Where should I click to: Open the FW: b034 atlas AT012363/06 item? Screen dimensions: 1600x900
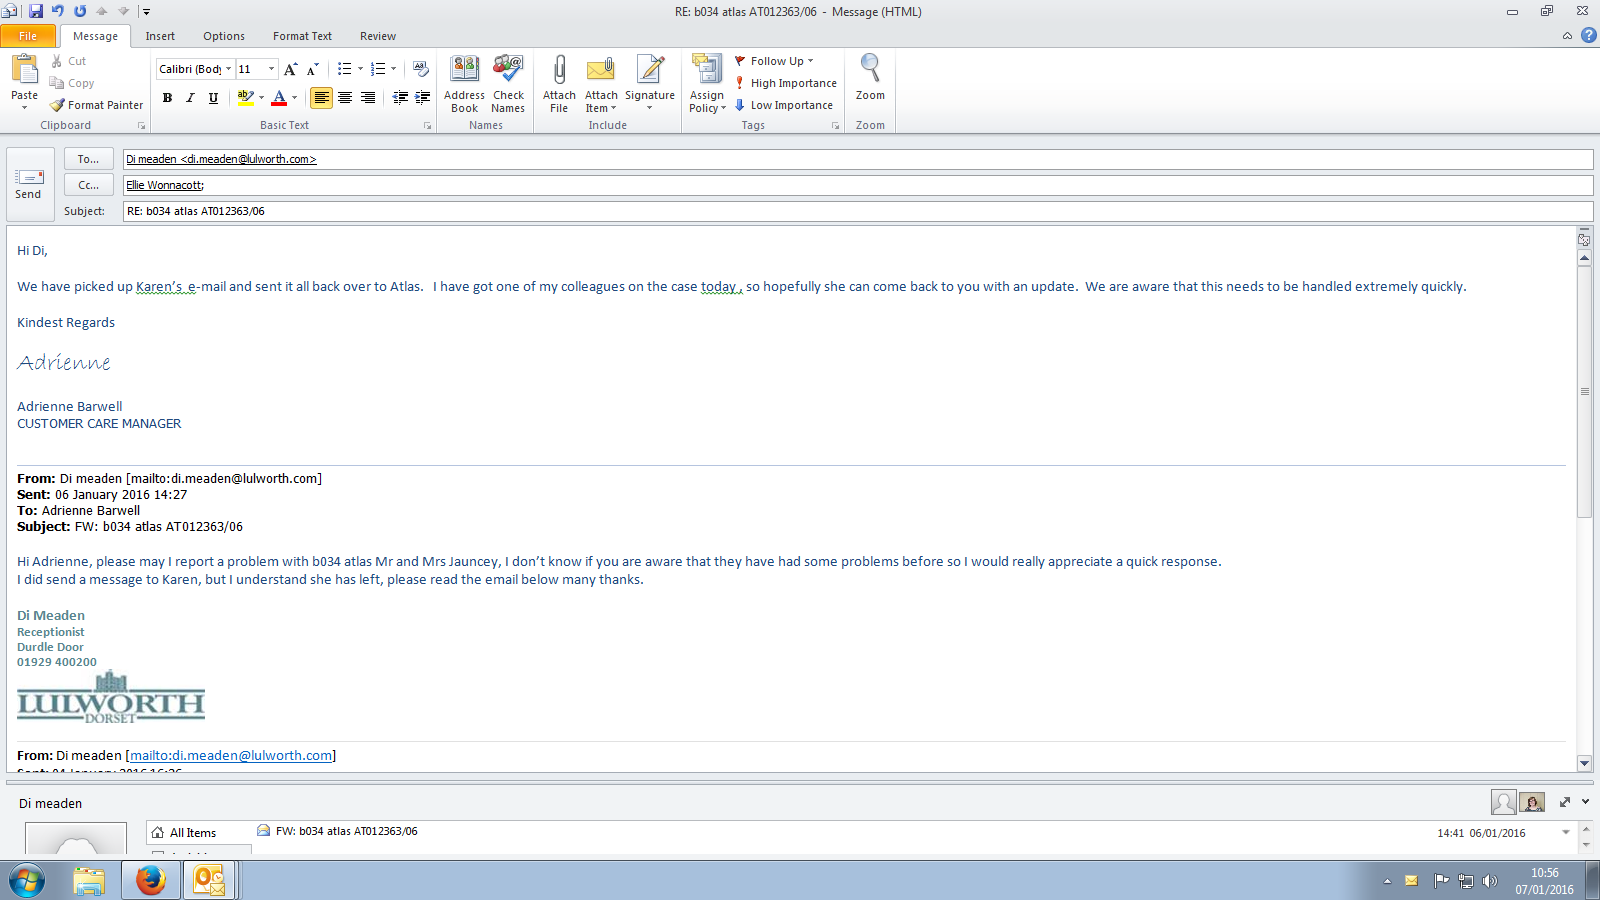[x=346, y=831]
